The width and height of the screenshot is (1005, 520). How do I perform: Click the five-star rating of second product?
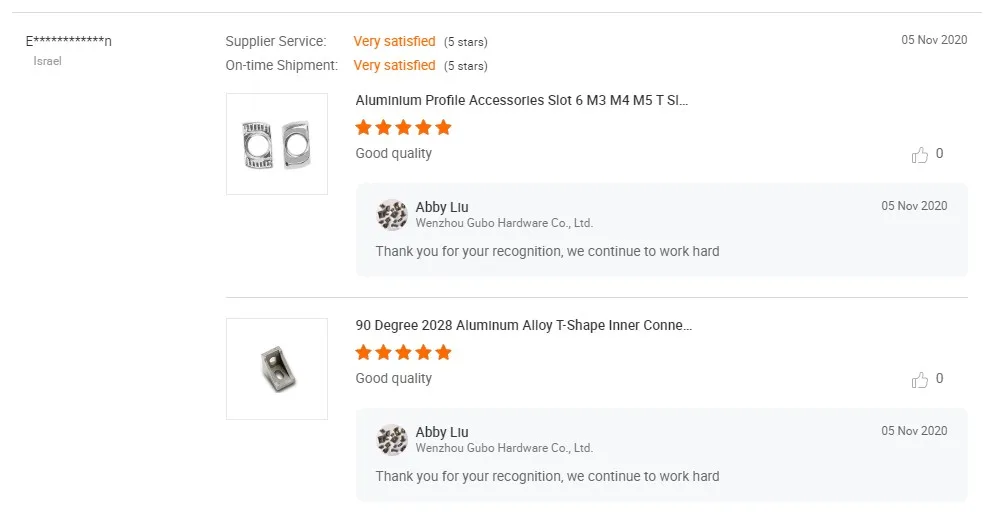point(403,353)
